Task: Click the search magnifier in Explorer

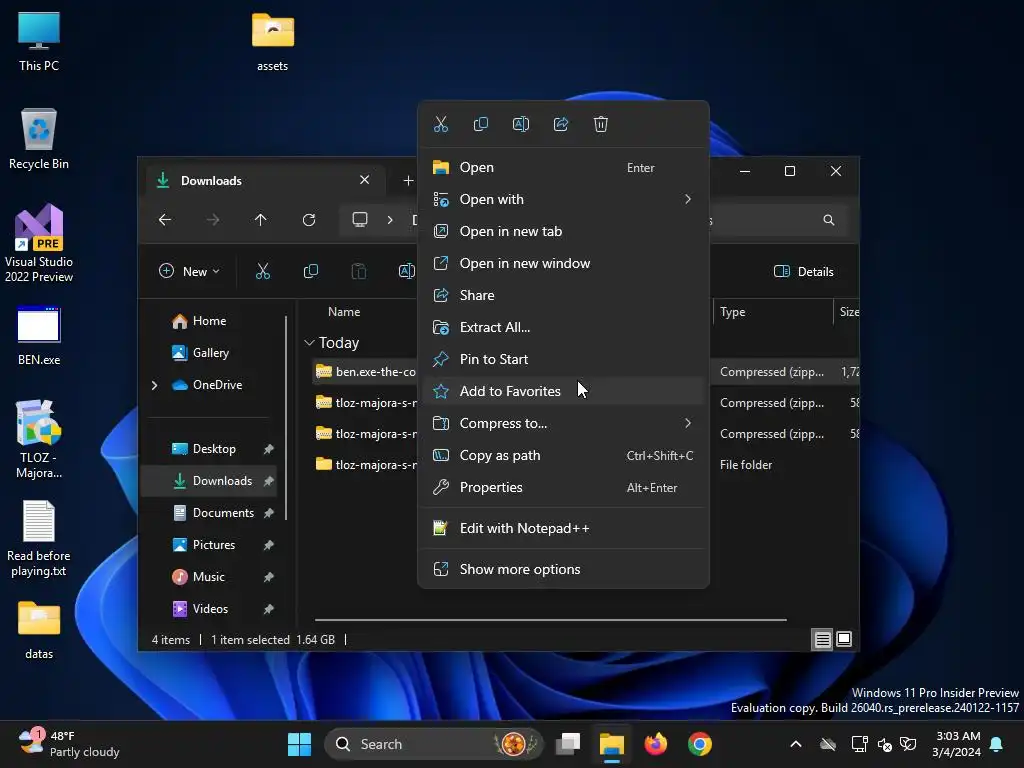Action: [829, 220]
